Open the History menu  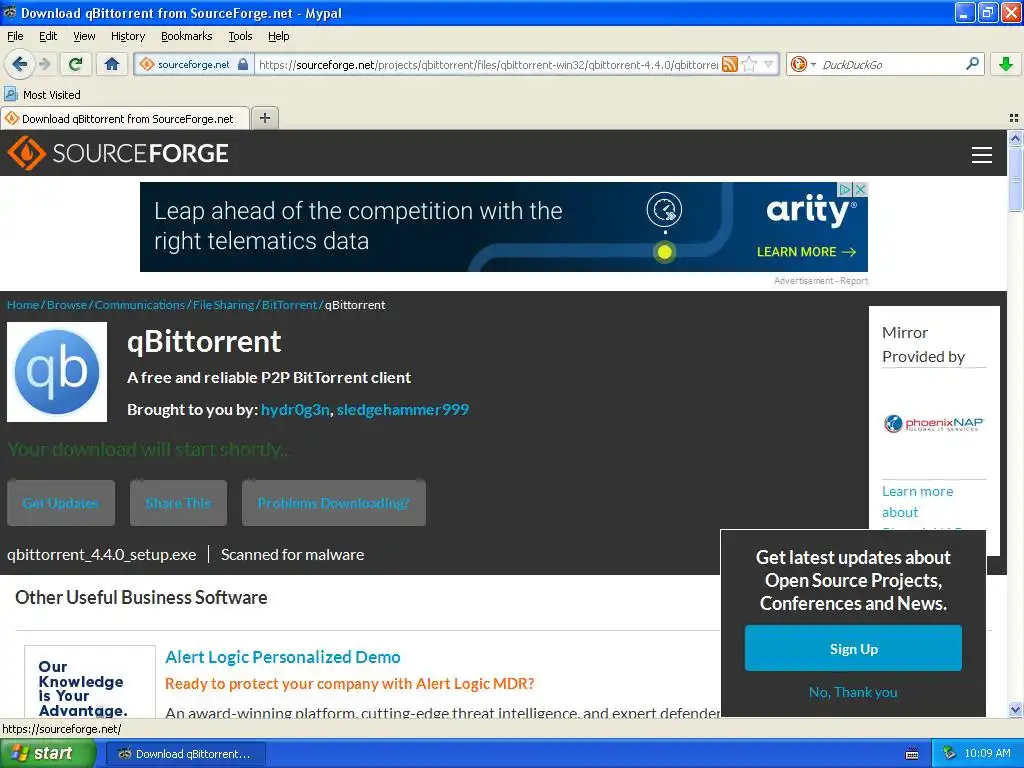pos(127,36)
